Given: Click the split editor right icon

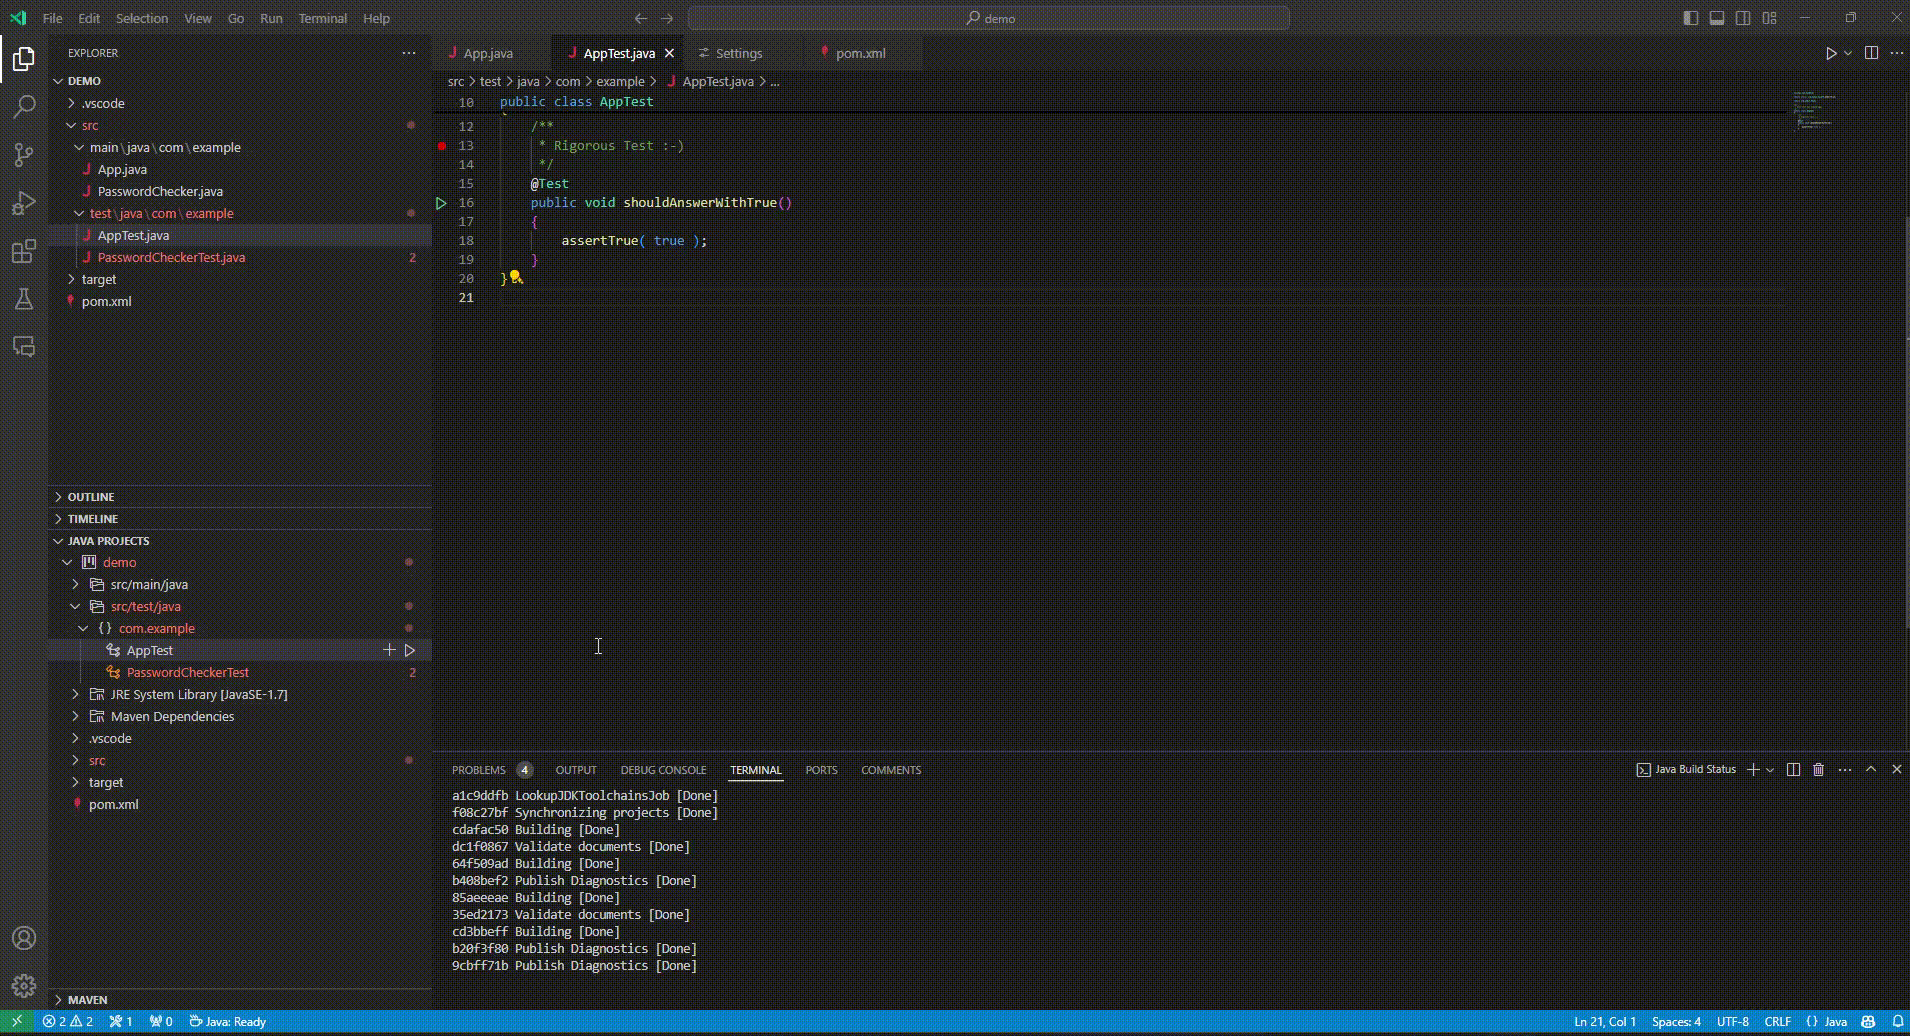Looking at the screenshot, I should pos(1871,53).
